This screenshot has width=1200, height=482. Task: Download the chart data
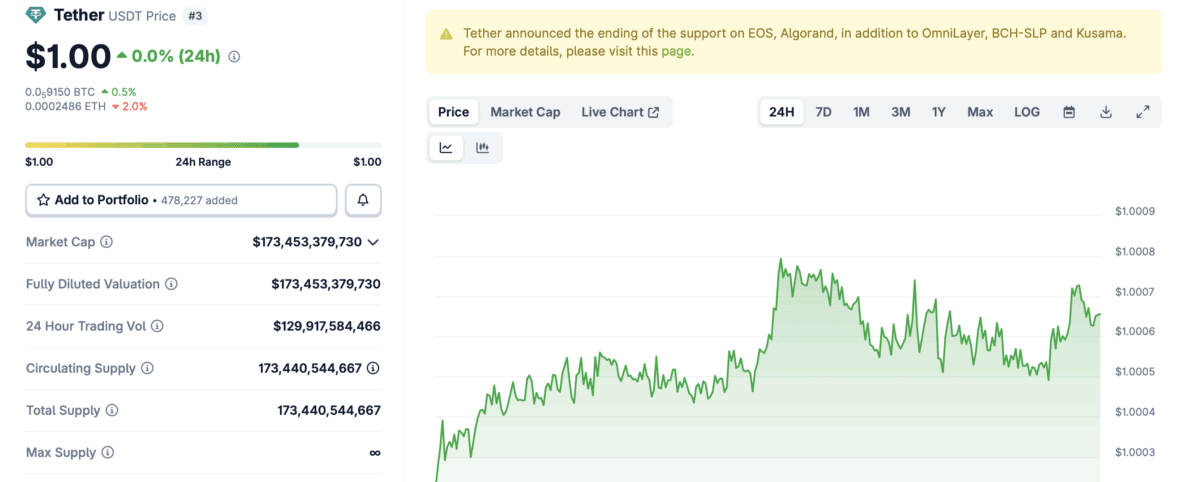[x=1106, y=112]
